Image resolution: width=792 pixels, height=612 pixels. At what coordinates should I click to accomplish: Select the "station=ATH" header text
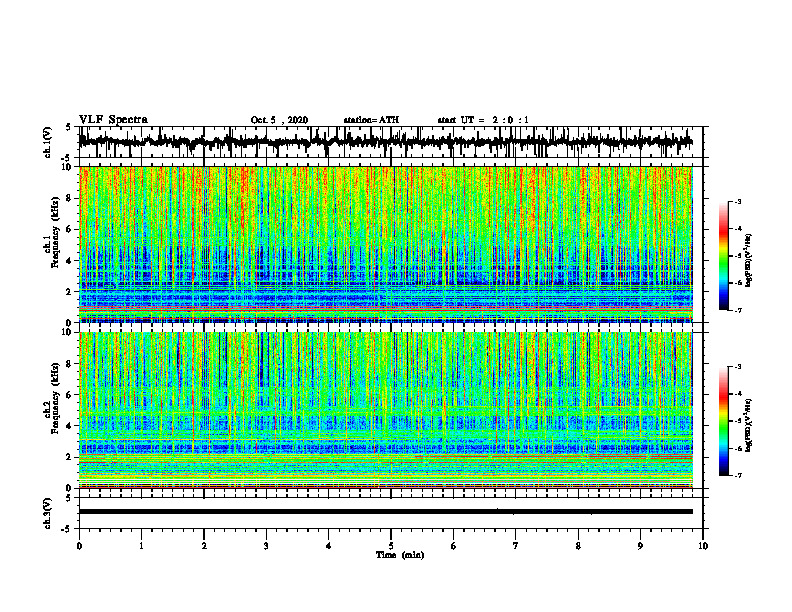click(371, 120)
